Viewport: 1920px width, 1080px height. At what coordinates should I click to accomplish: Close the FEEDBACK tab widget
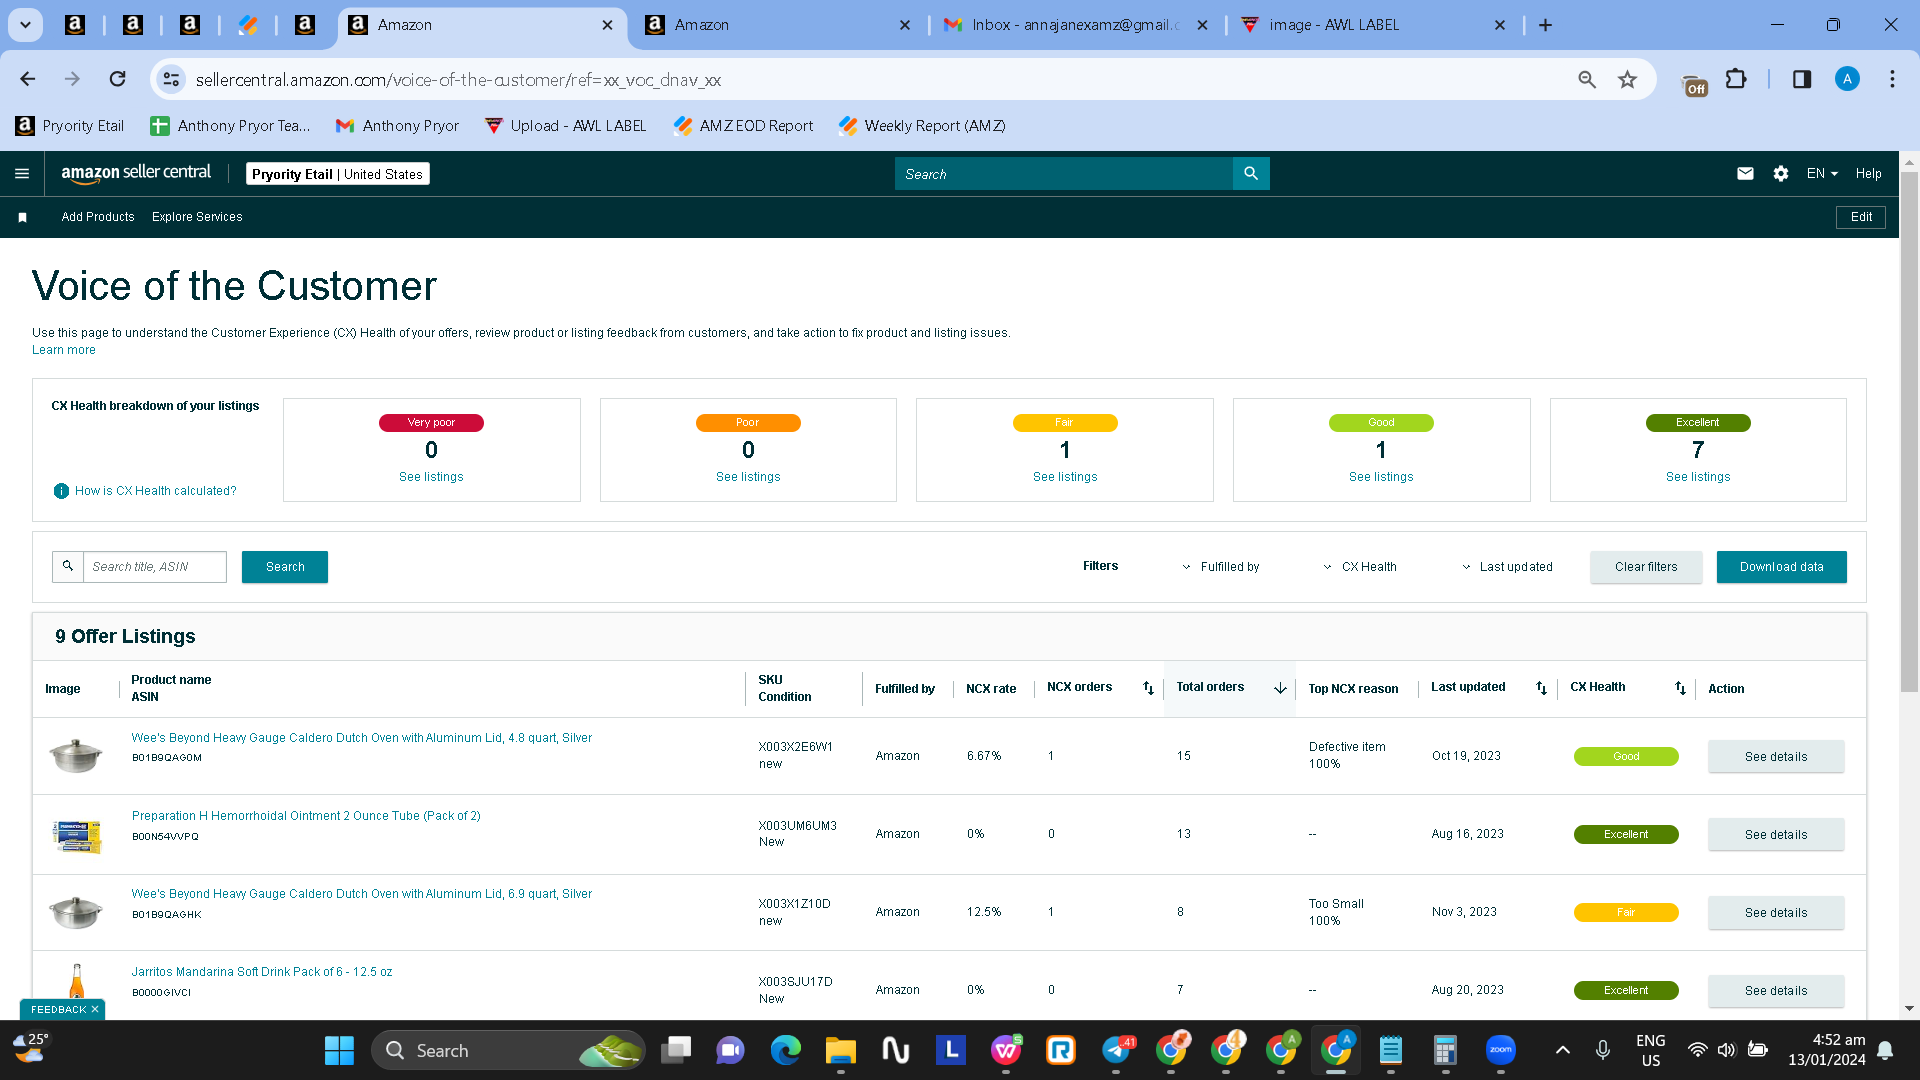pos(95,1010)
